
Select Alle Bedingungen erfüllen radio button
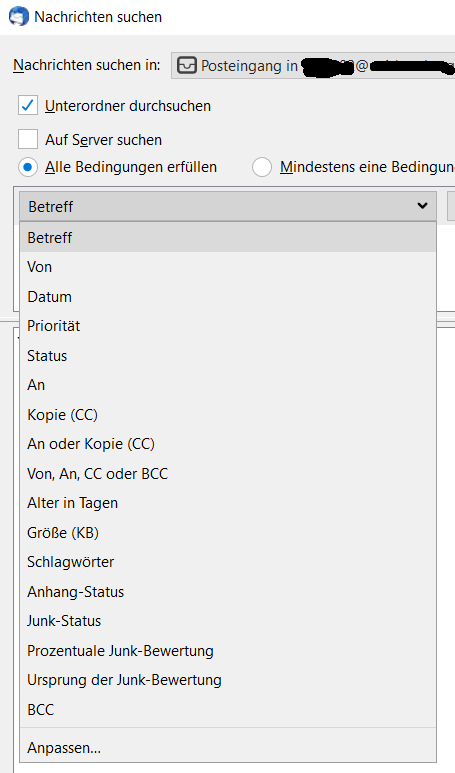tap(28, 167)
